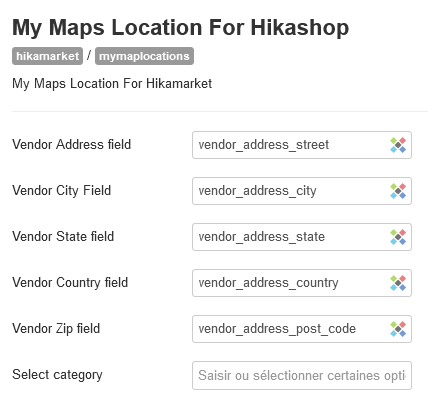Click the Vendor City Field label
Image resolution: width=428 pixels, height=412 pixels.
click(x=62, y=191)
